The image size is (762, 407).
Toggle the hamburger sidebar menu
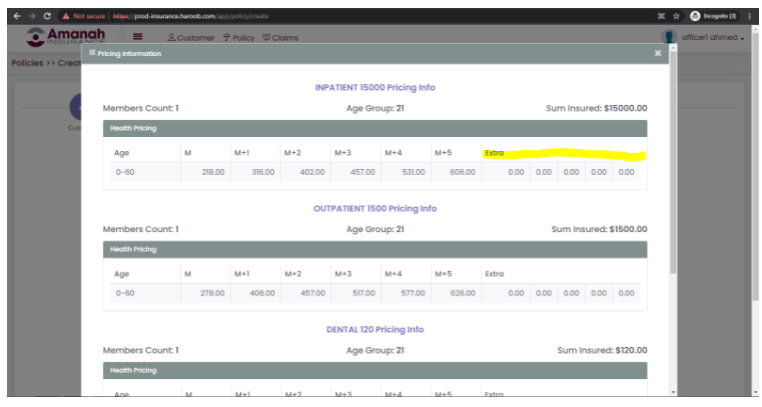(x=138, y=36)
